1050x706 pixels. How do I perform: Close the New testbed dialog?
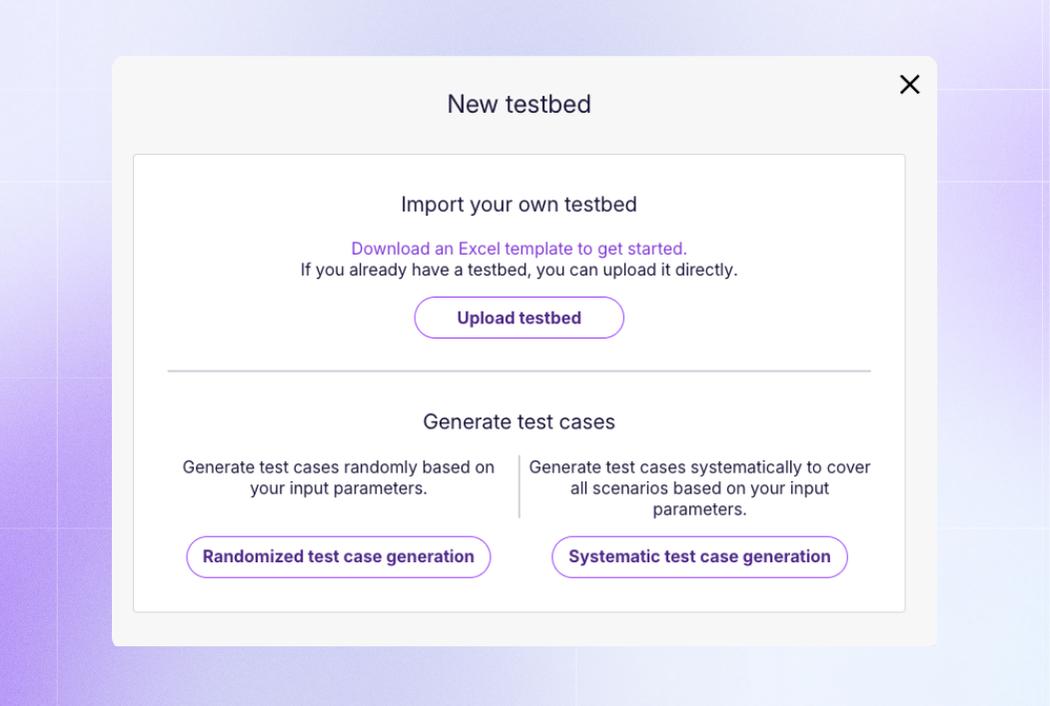[909, 85]
